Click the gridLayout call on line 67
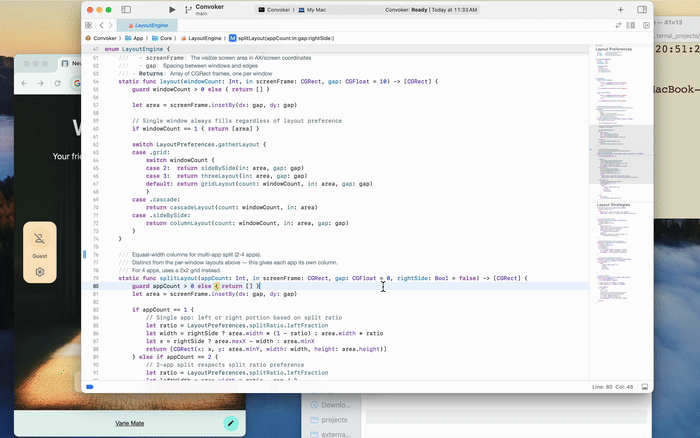This screenshot has width=700, height=438. tap(218, 184)
